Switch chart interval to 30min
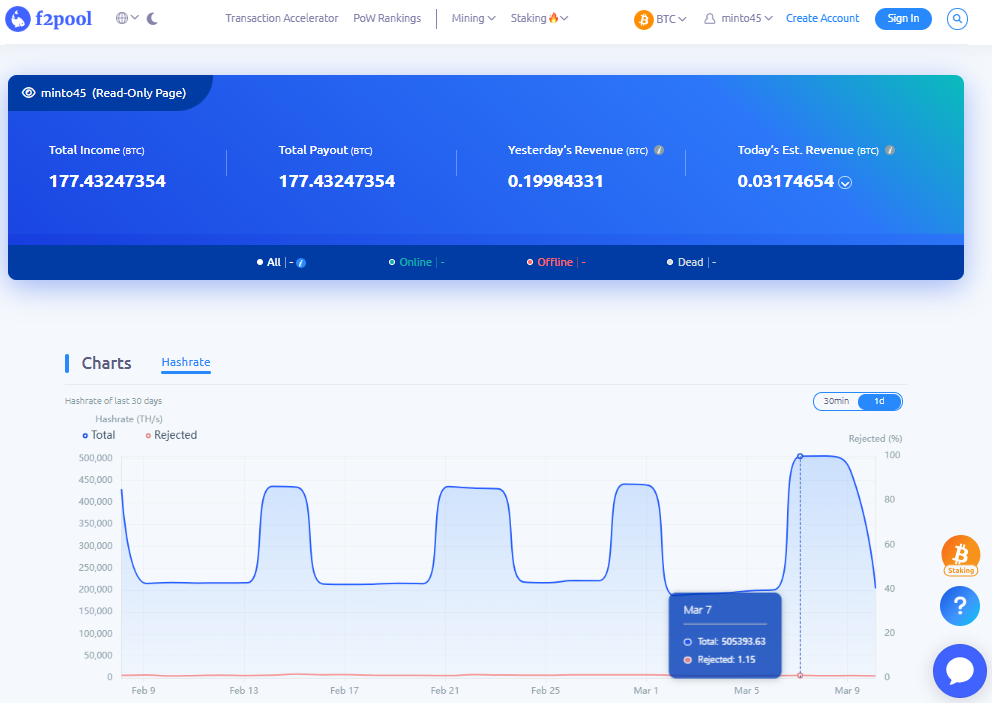 click(x=837, y=400)
